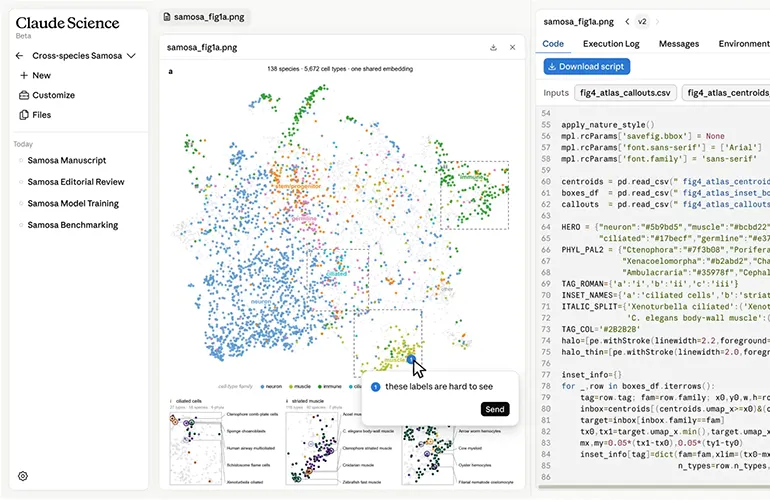This screenshot has height=500, width=770.
Task: Click the Download script button
Action: [586, 66]
